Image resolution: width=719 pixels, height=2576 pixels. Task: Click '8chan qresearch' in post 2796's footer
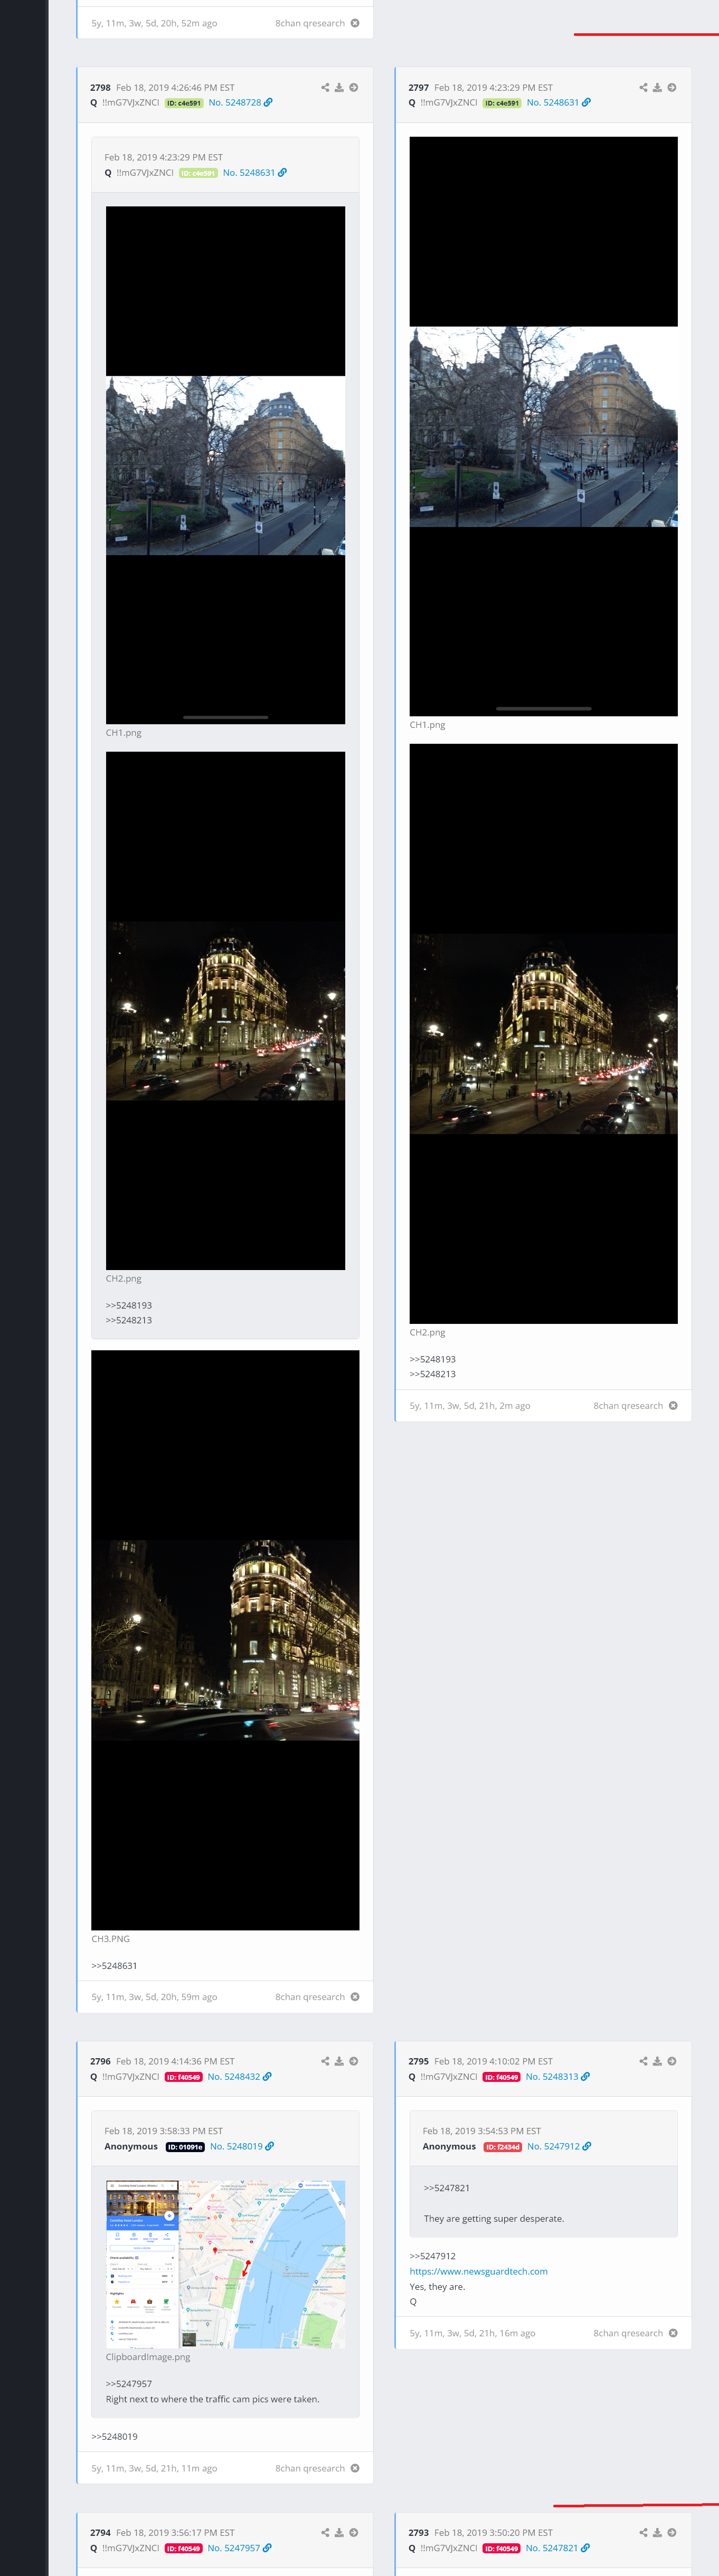click(x=310, y=2468)
